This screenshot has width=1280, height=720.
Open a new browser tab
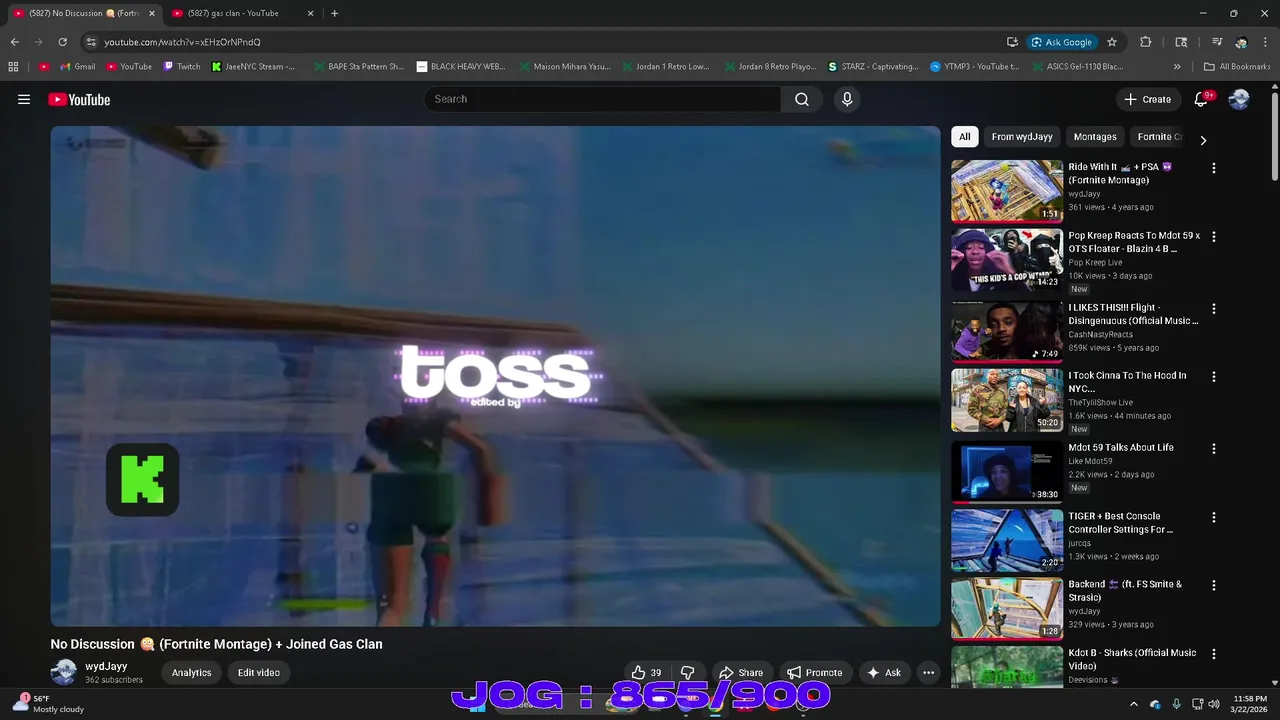[334, 13]
